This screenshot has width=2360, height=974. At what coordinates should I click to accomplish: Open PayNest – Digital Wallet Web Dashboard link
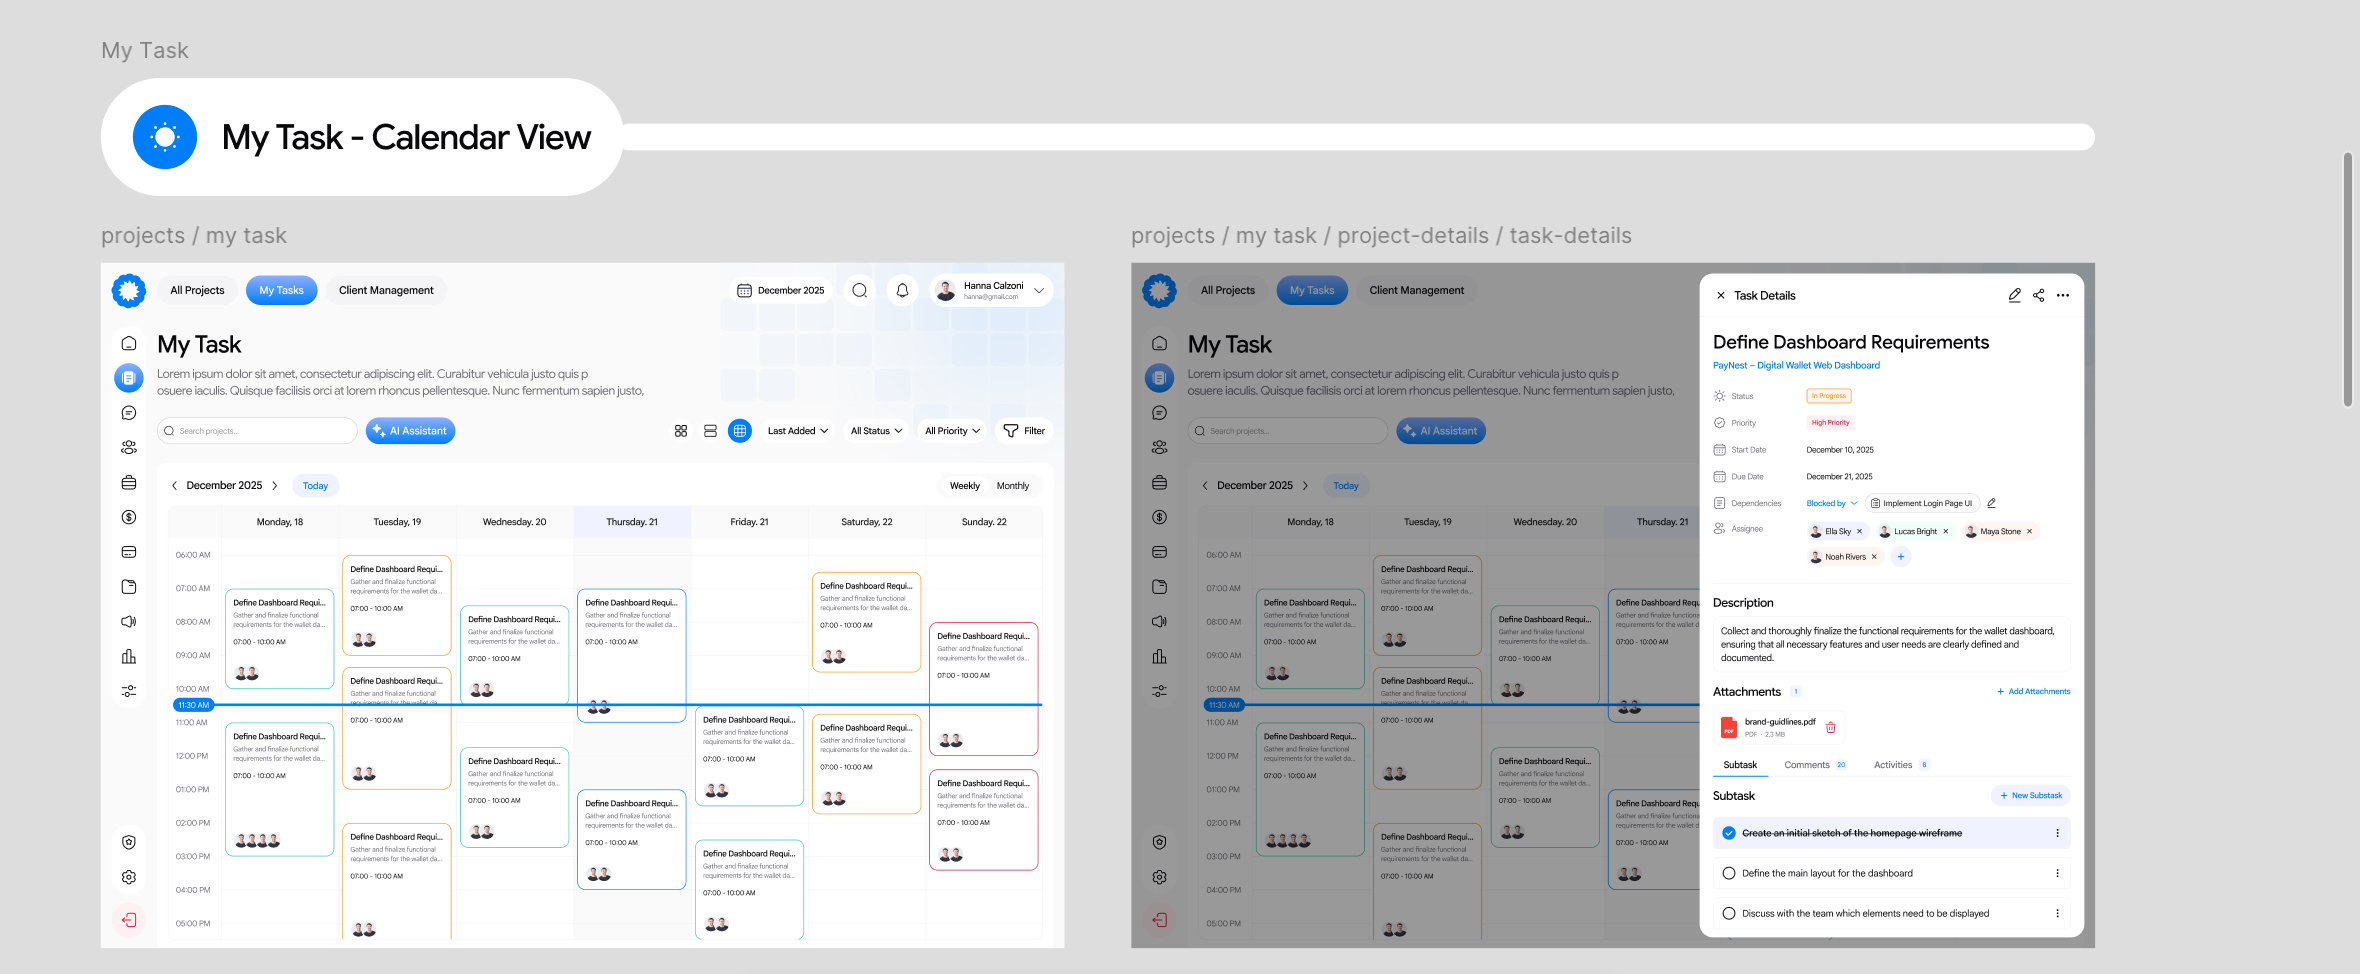(1796, 366)
